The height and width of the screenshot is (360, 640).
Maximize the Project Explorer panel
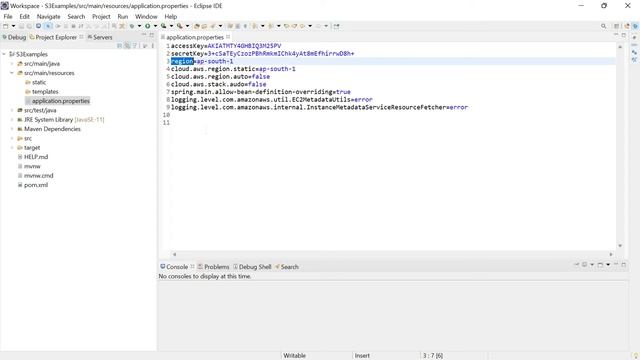[x=152, y=35]
